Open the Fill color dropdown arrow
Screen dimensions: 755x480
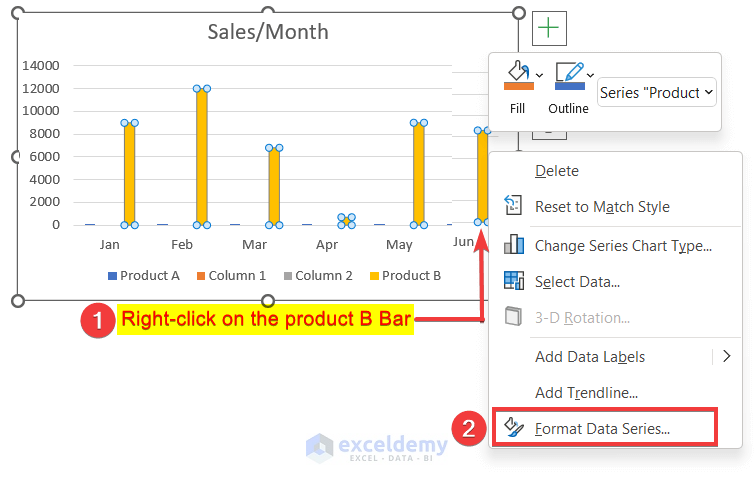(x=540, y=74)
